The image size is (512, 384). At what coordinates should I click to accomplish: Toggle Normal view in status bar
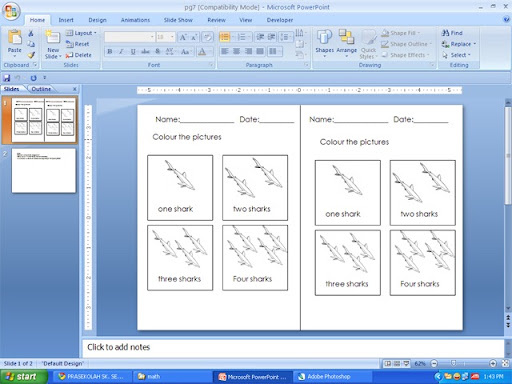pyautogui.click(x=387, y=364)
